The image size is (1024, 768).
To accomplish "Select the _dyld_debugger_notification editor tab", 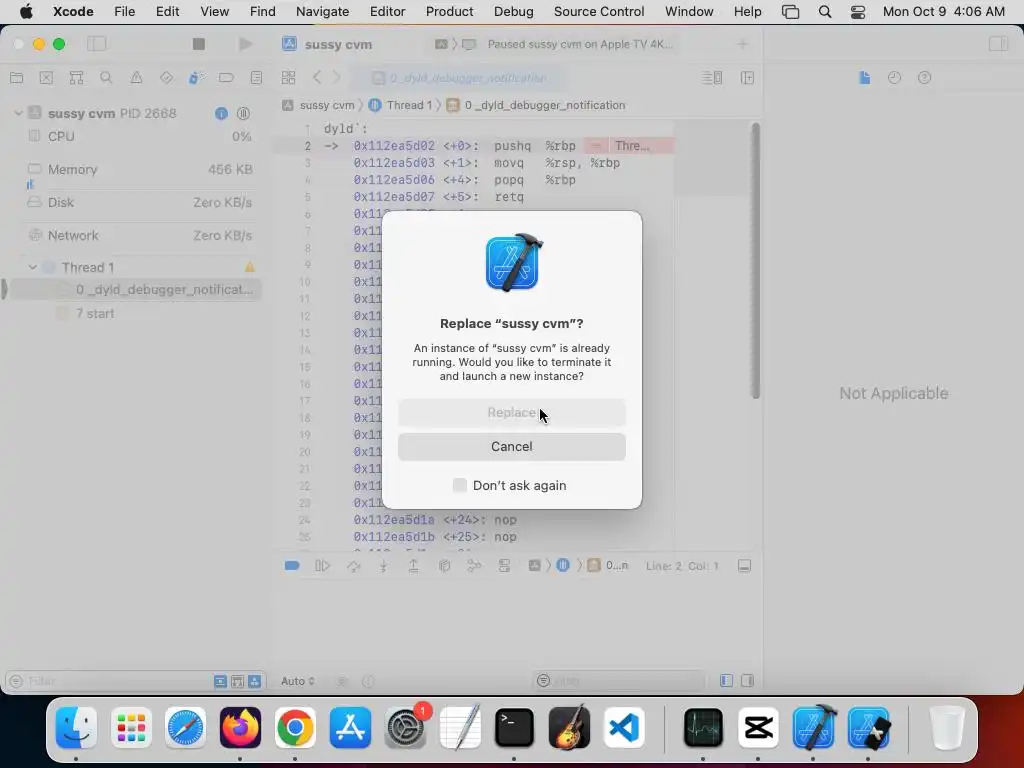I will click(458, 78).
